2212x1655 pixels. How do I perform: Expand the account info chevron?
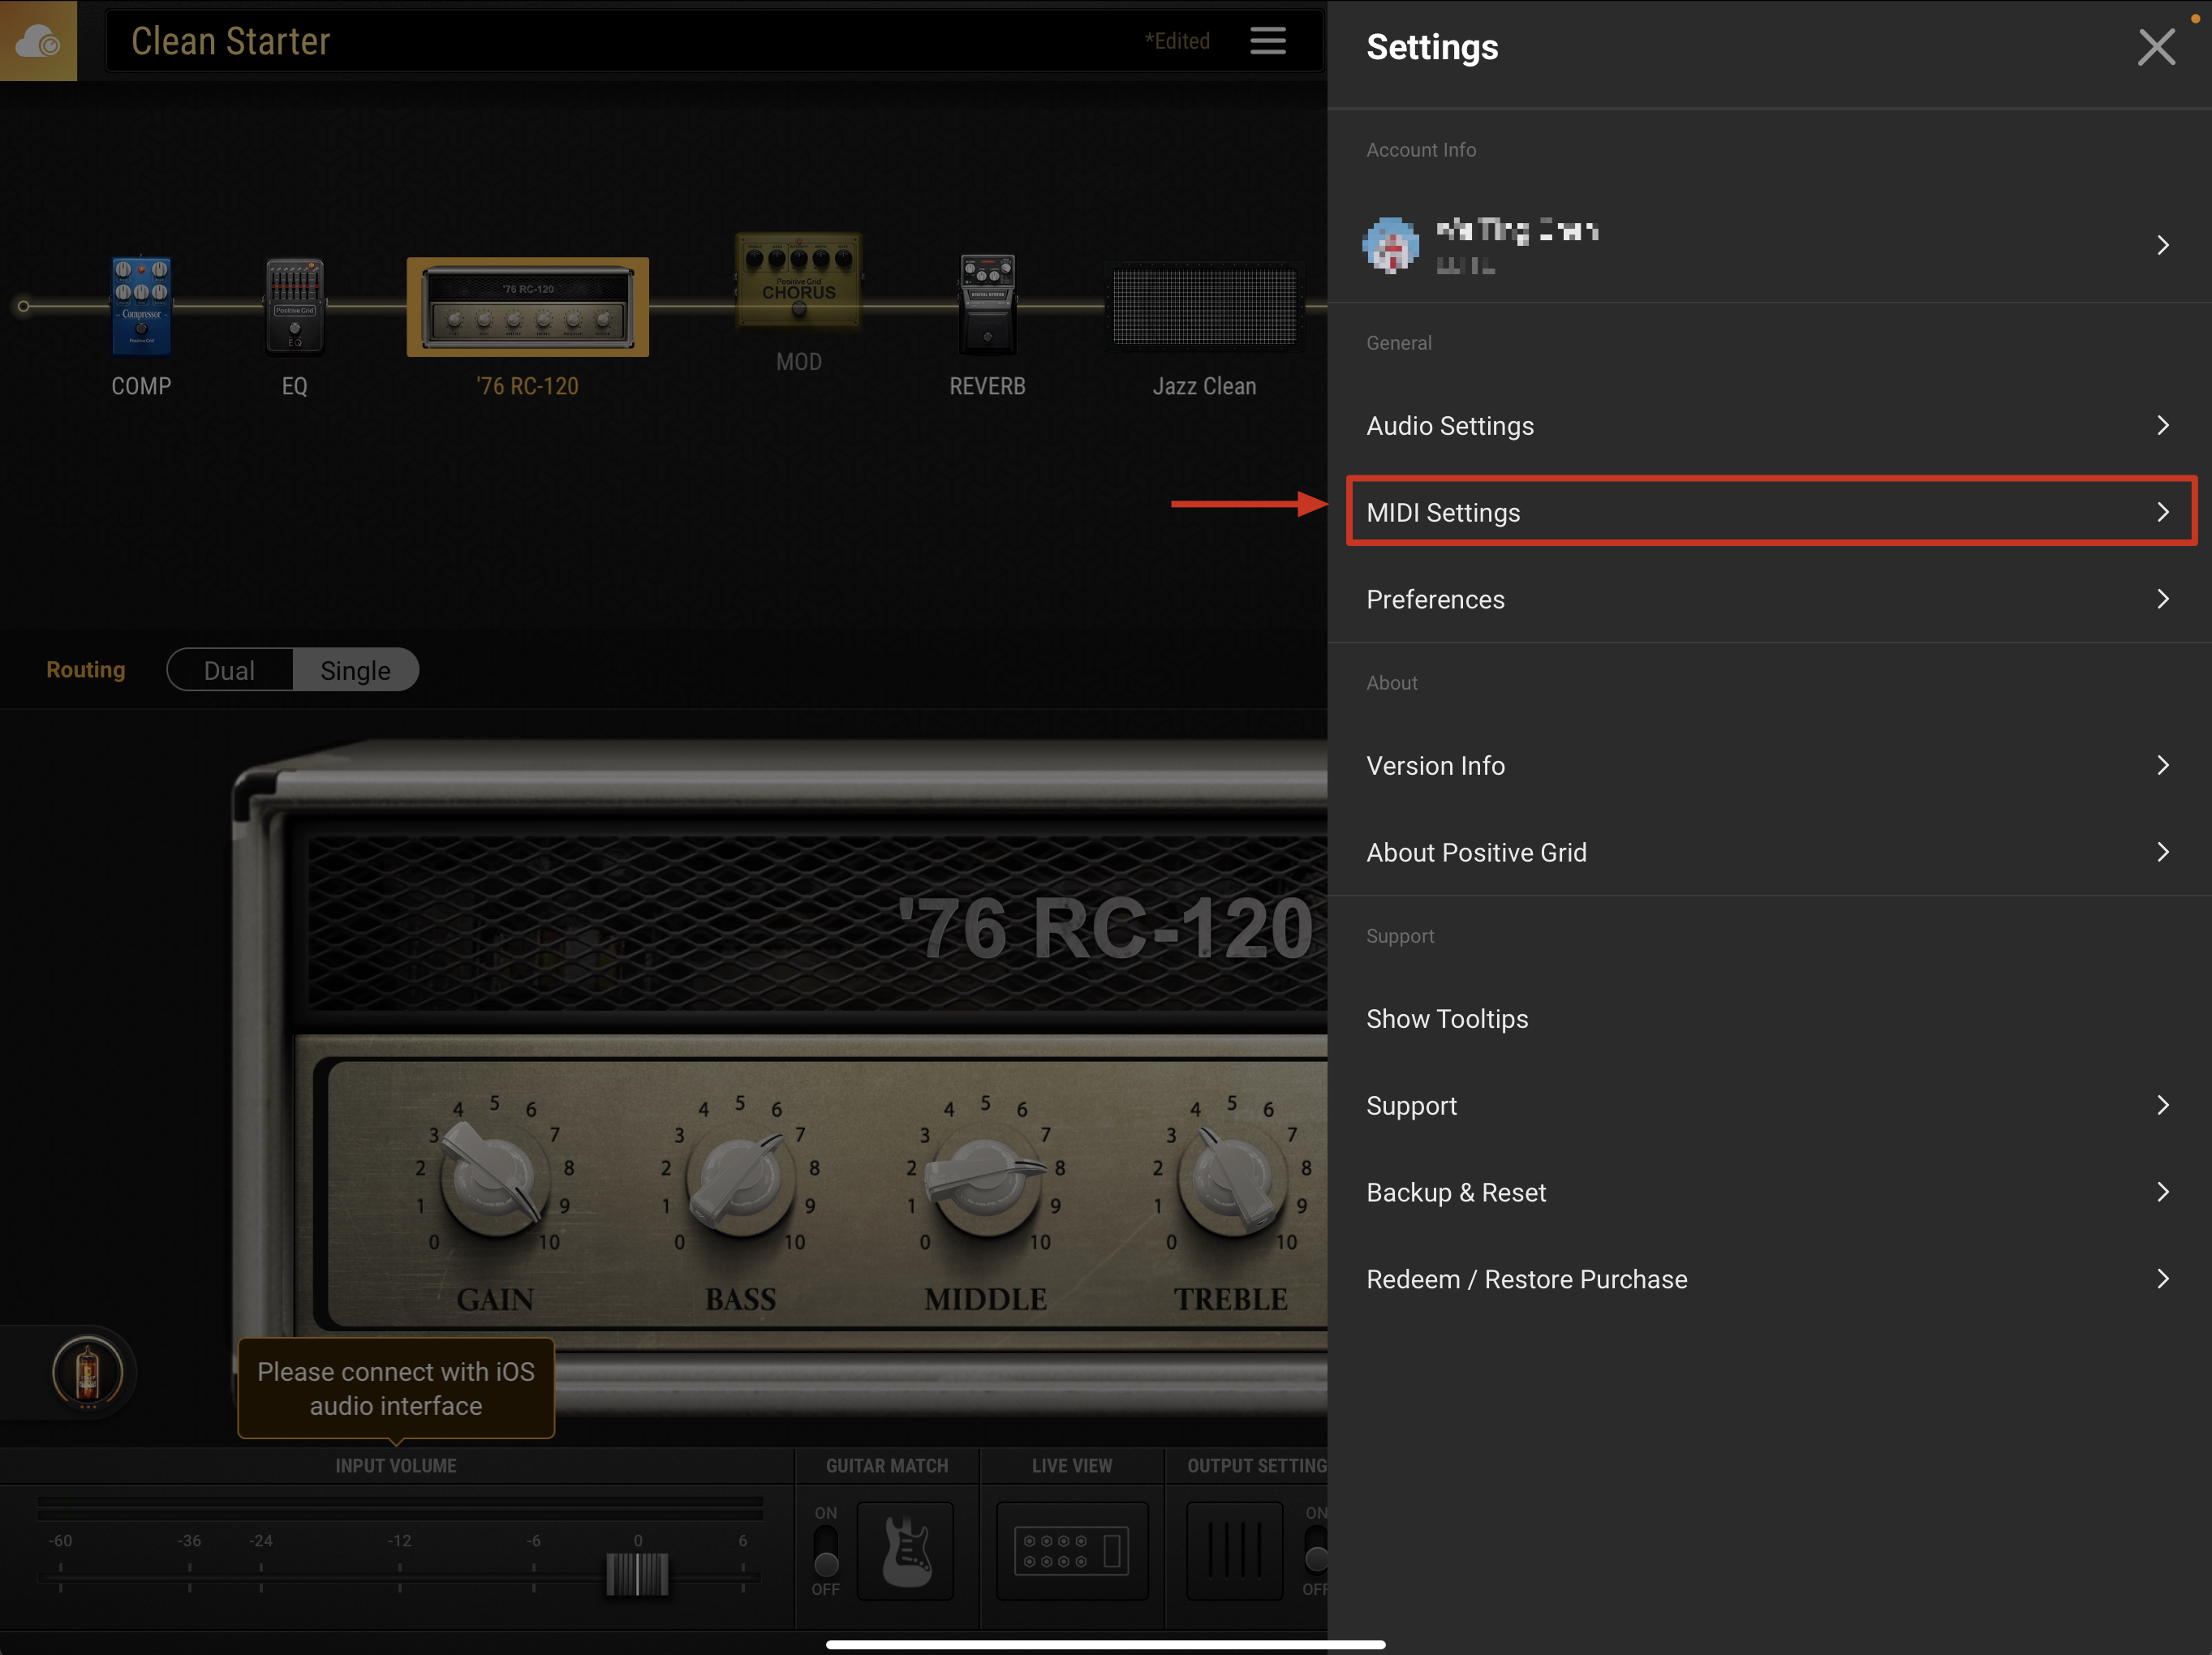point(2163,245)
